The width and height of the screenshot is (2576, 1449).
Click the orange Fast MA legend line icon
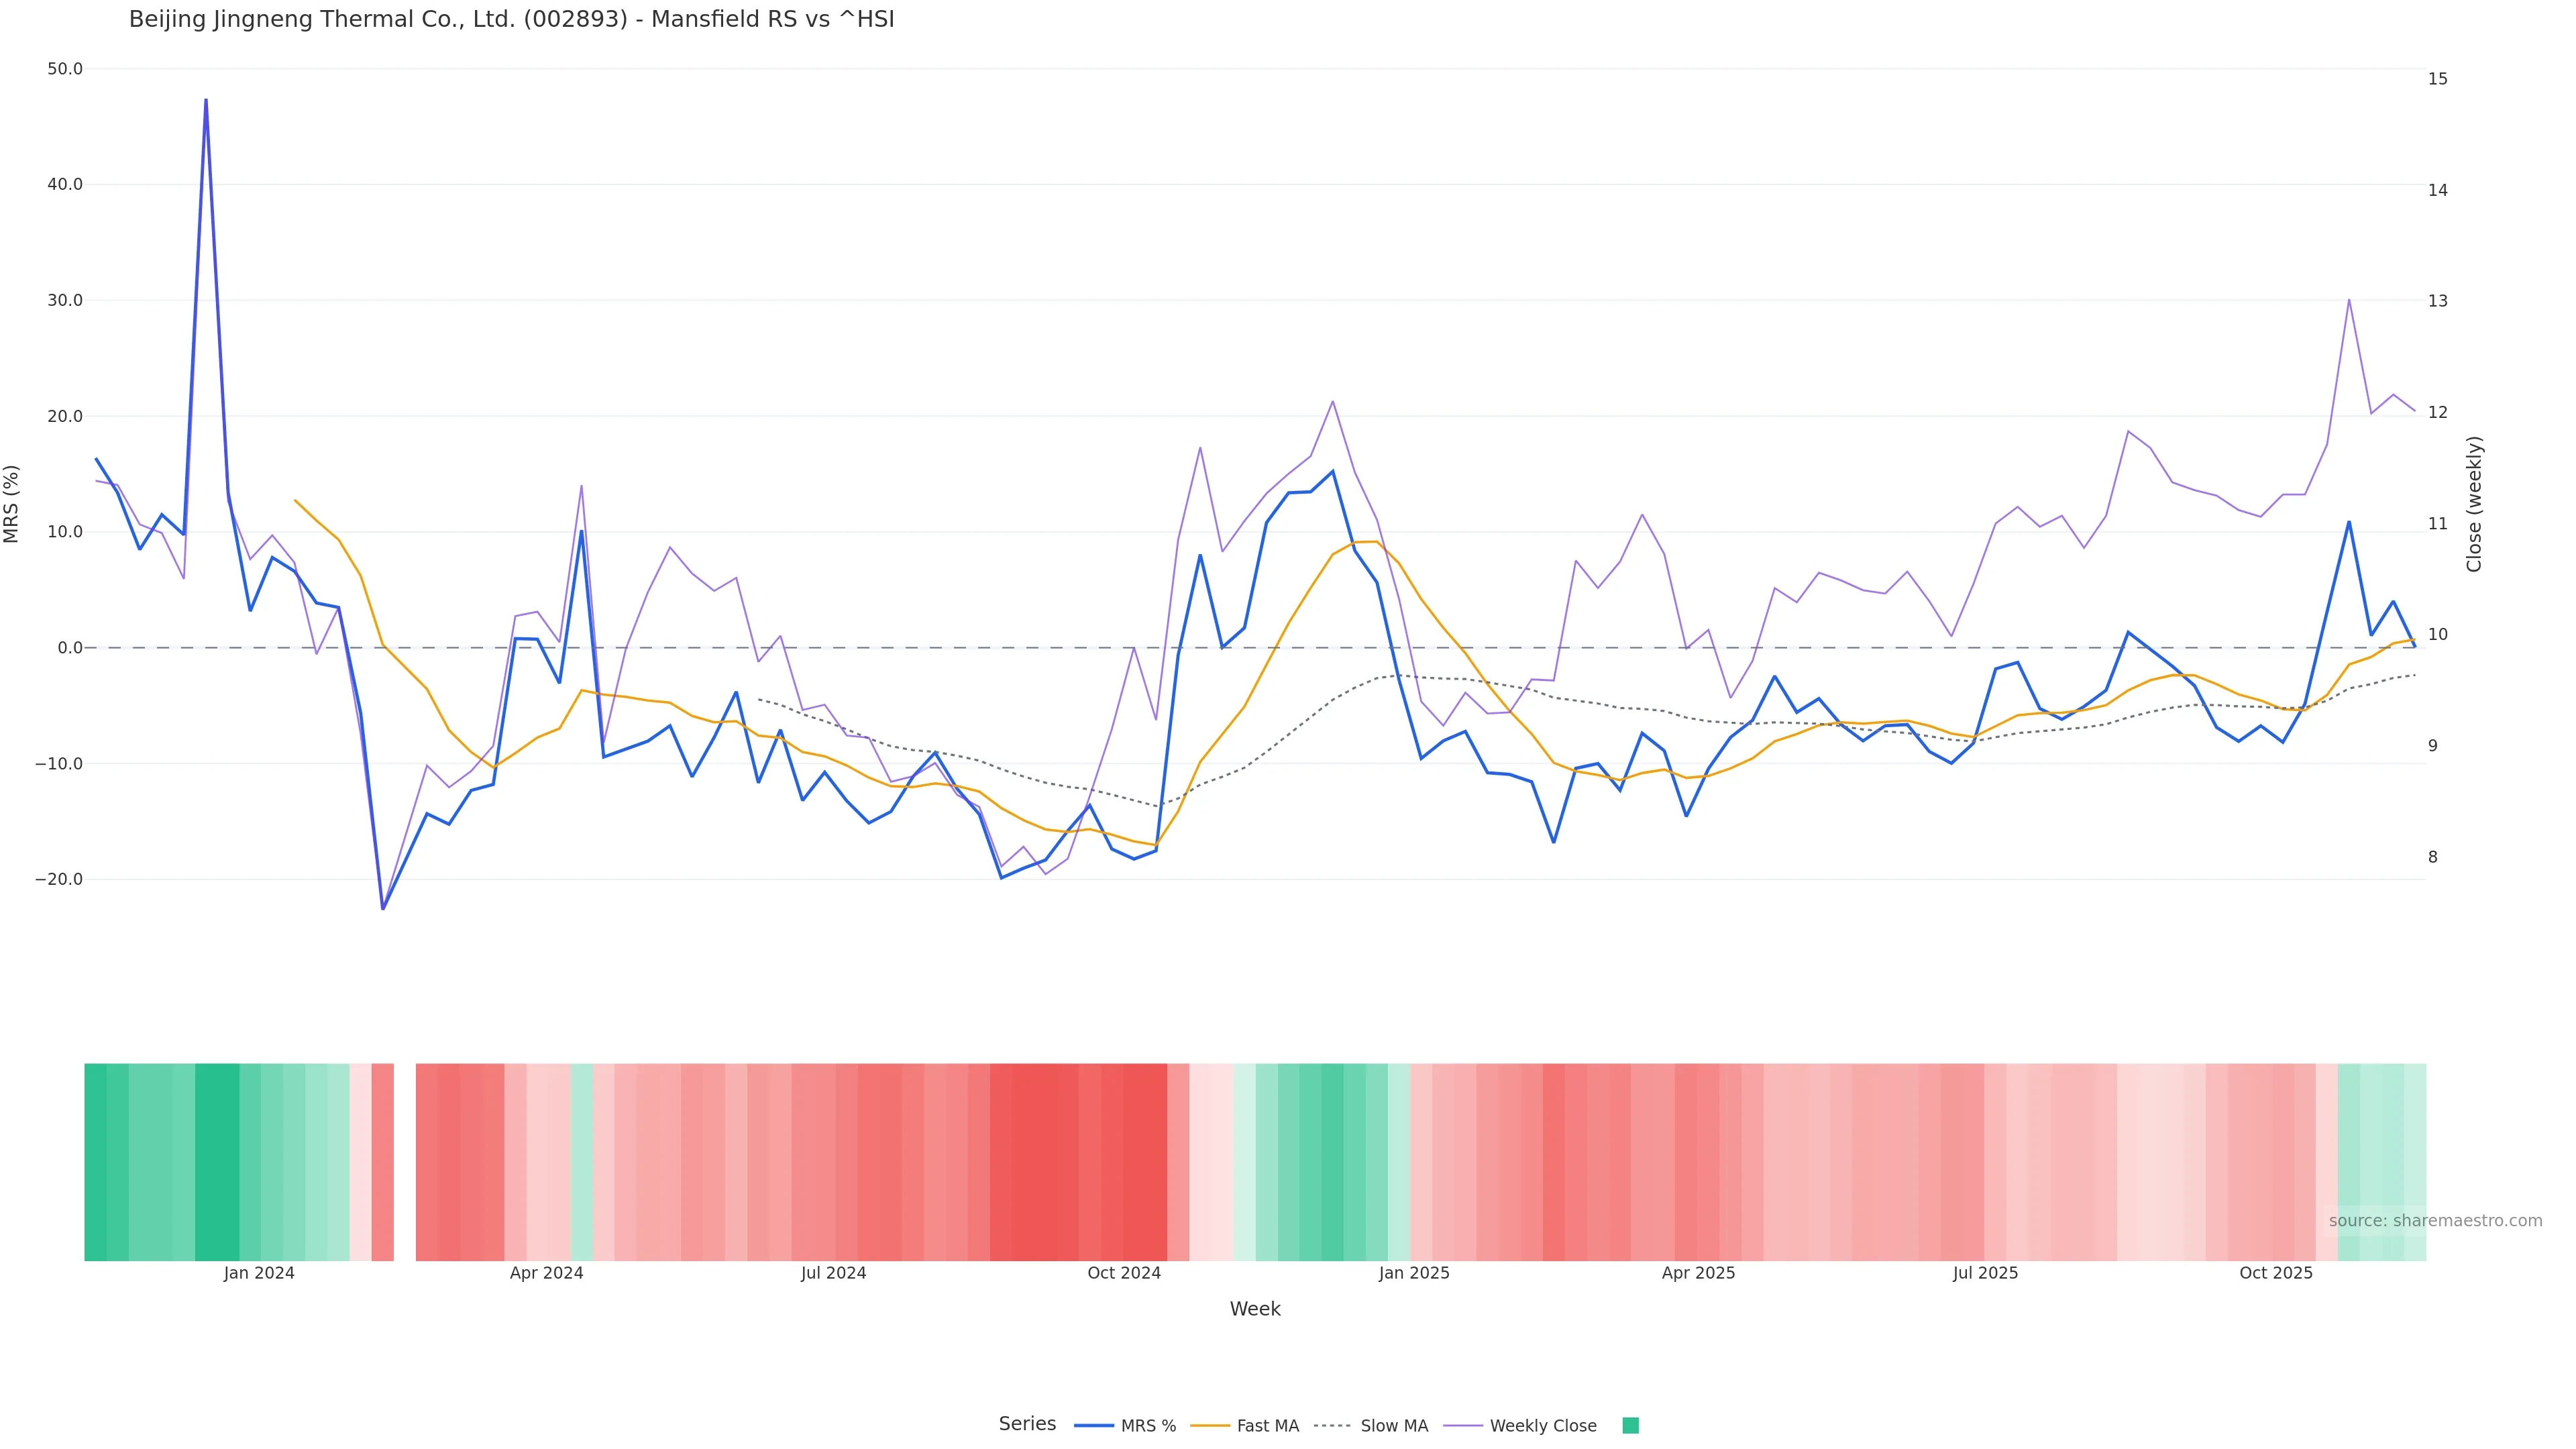pyautogui.click(x=1210, y=1426)
